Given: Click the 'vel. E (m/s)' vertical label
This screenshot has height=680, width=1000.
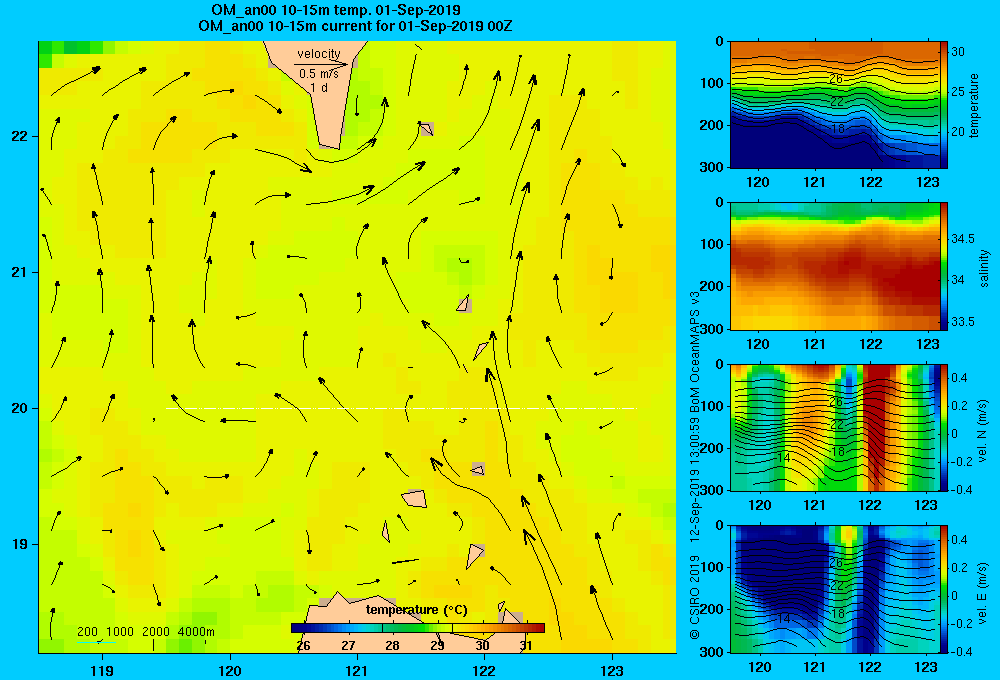Looking at the screenshot, I should [x=983, y=592].
